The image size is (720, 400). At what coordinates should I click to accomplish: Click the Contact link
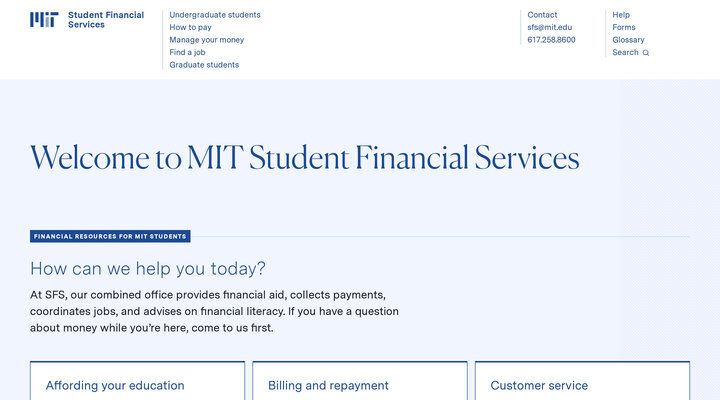[x=542, y=15]
